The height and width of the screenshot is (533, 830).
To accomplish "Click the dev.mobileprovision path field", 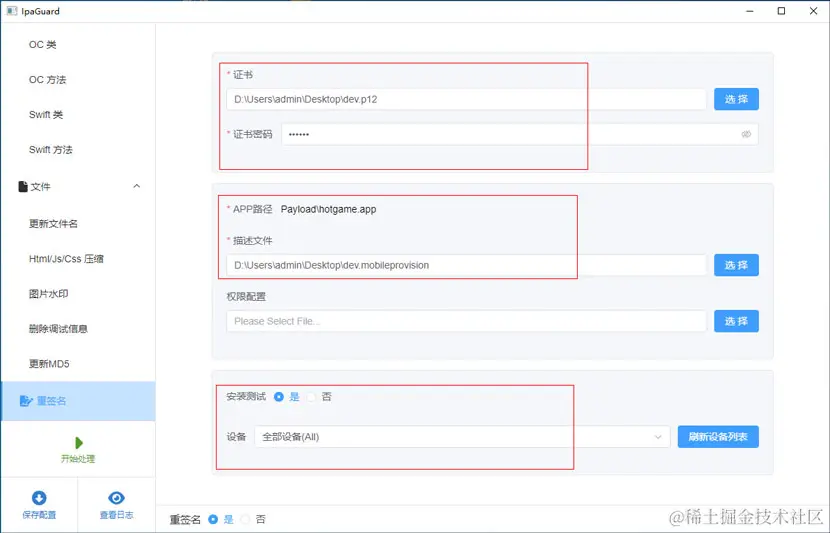I will pos(466,265).
